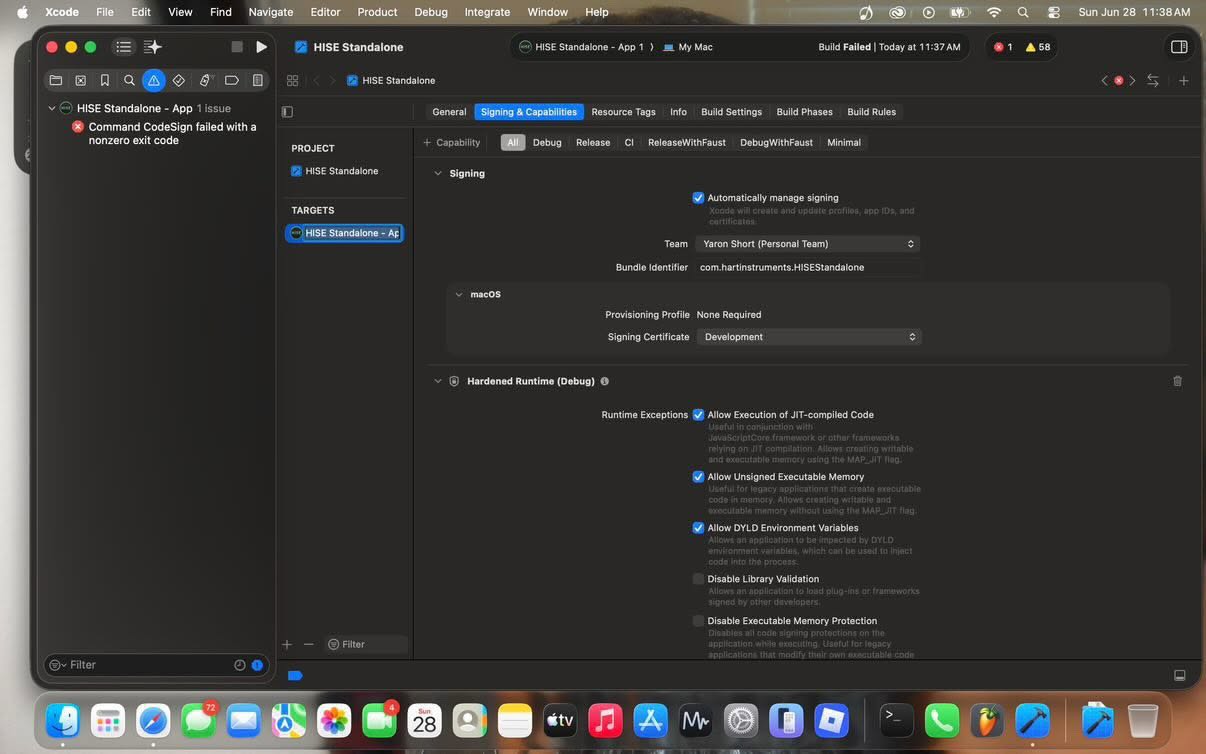Select the Debug configuration filter
Viewport: 1206px width, 754px height.
(547, 143)
